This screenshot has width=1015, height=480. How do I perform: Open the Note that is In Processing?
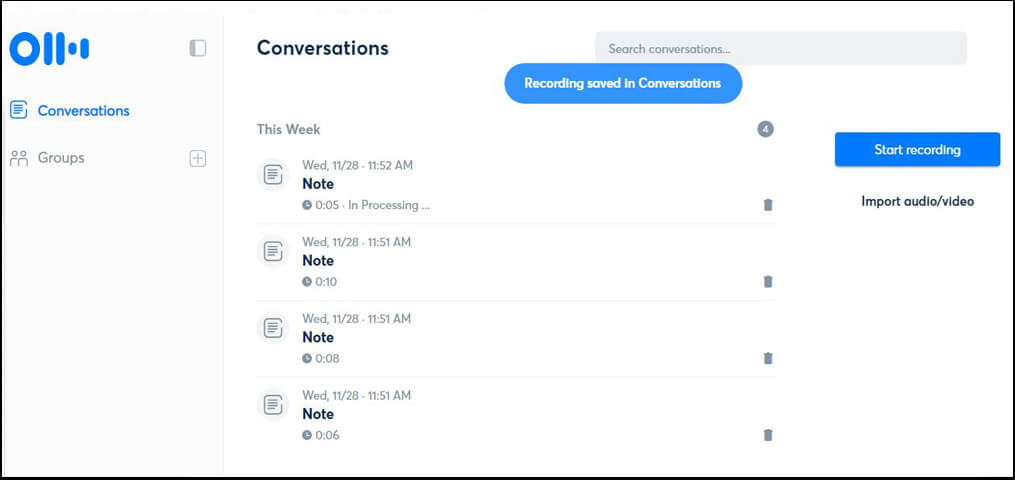[x=318, y=184]
